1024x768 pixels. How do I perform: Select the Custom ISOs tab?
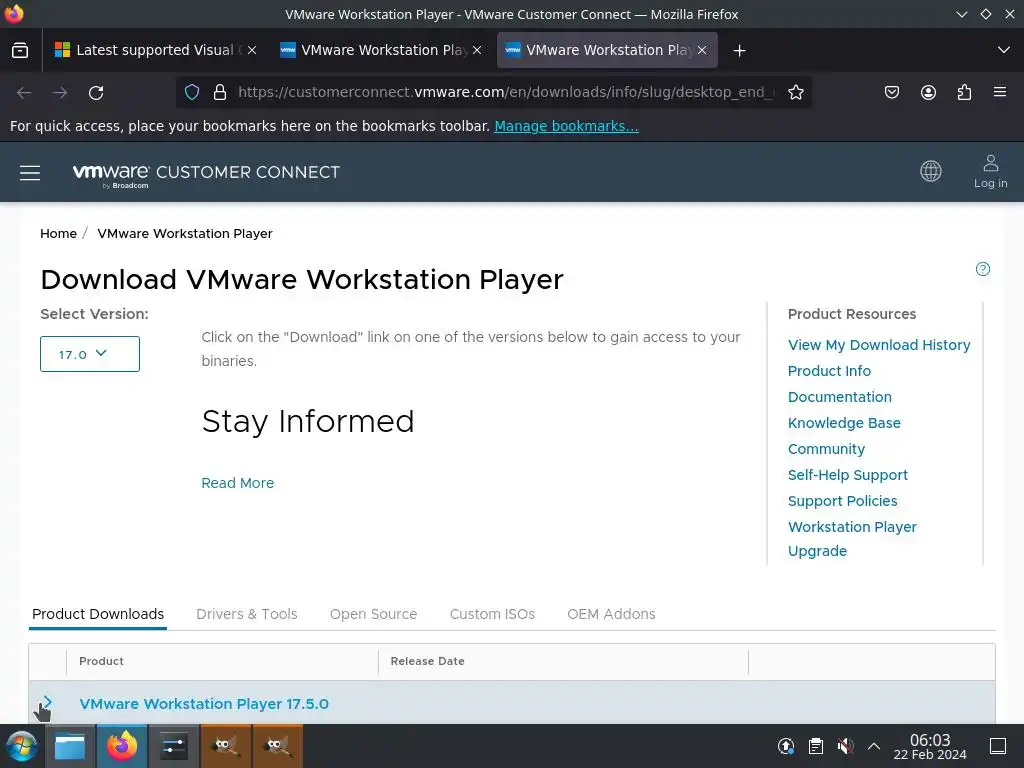point(492,615)
